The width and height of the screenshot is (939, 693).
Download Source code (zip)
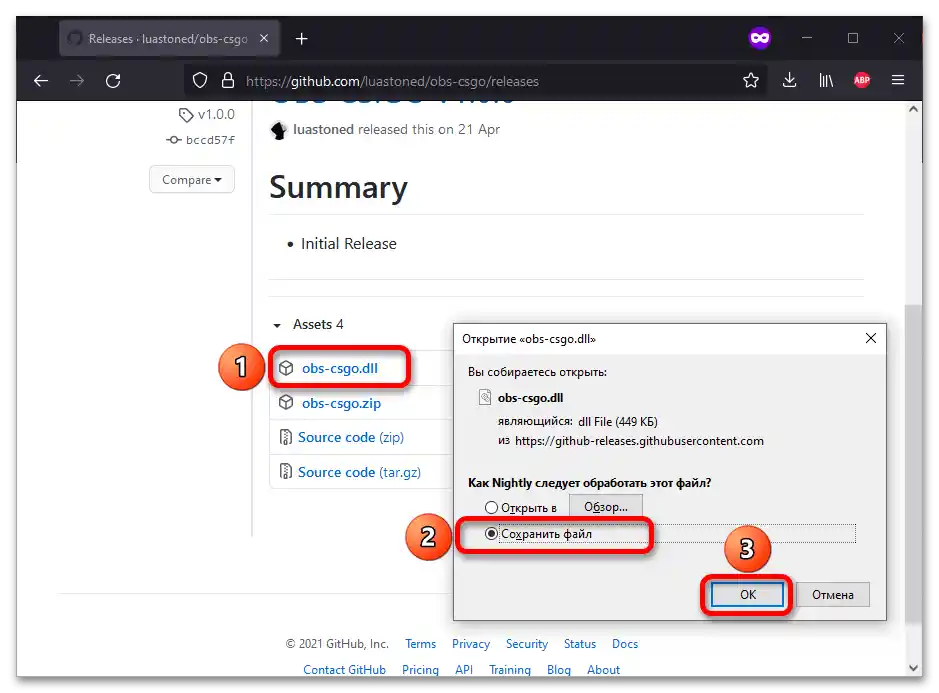(x=351, y=437)
